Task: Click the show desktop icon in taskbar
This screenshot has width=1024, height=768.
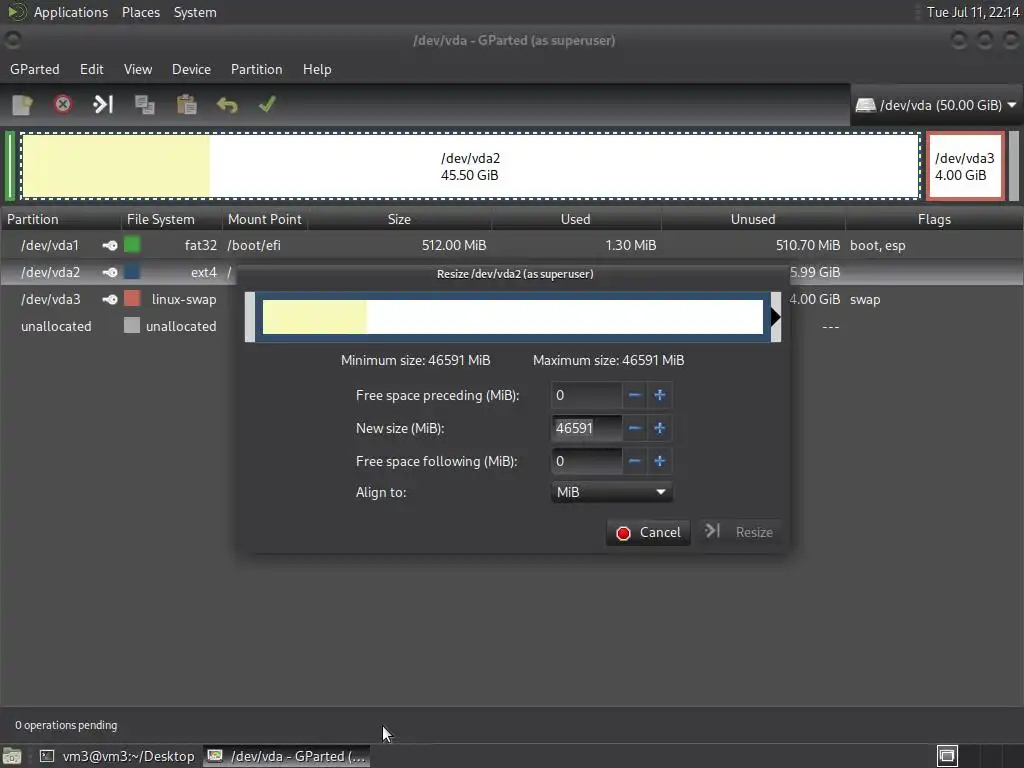Action: [x=12, y=756]
